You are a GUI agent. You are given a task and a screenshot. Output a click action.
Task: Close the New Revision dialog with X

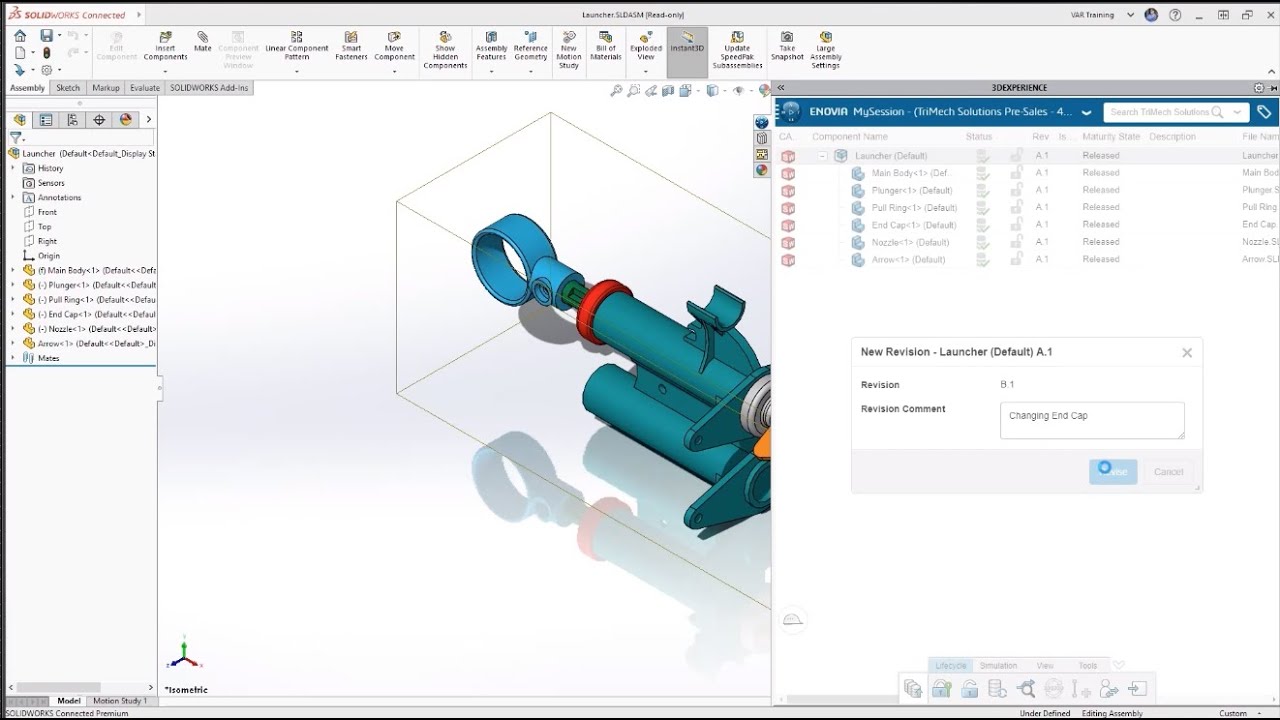coord(1187,352)
